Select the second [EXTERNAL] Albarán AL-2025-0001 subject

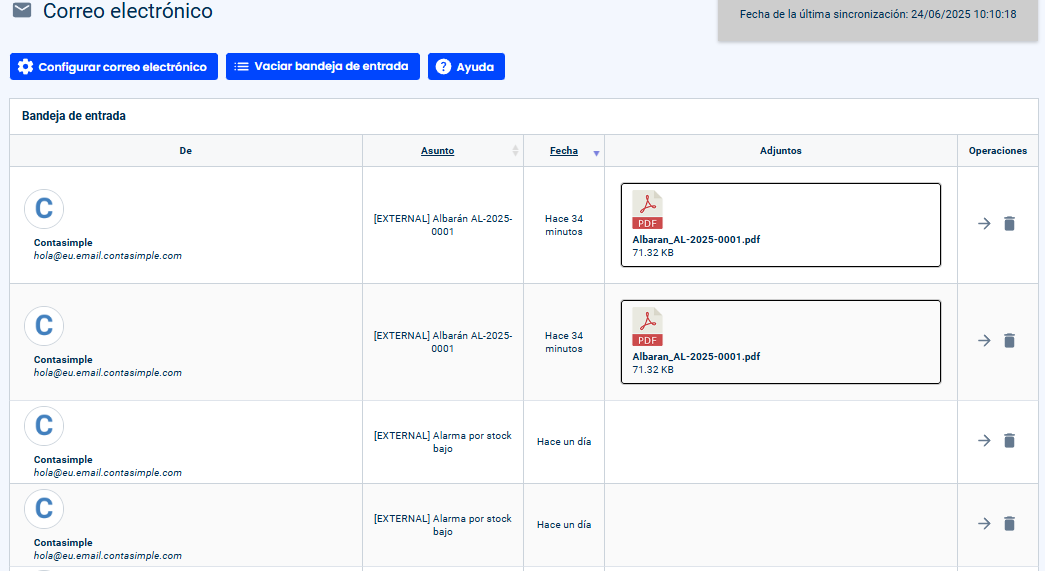(443, 342)
